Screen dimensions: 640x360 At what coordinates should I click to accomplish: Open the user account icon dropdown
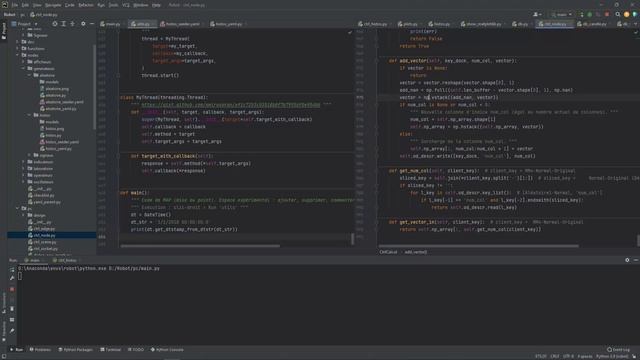coord(537,14)
